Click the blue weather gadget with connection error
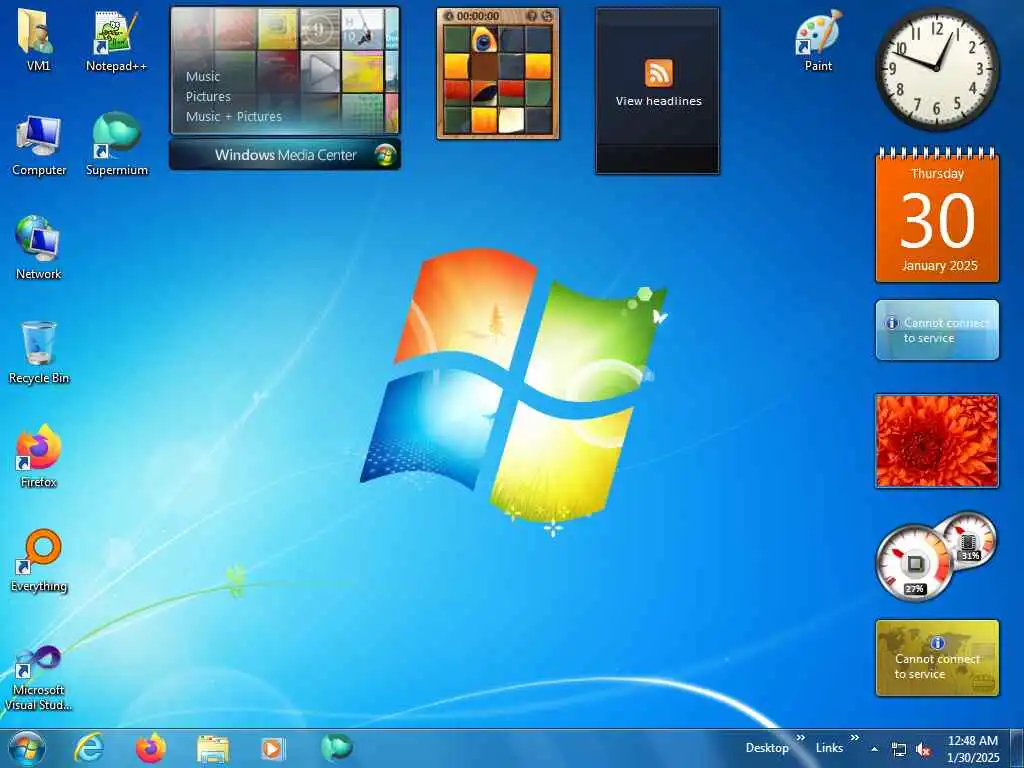1024x768 pixels. tap(937, 330)
